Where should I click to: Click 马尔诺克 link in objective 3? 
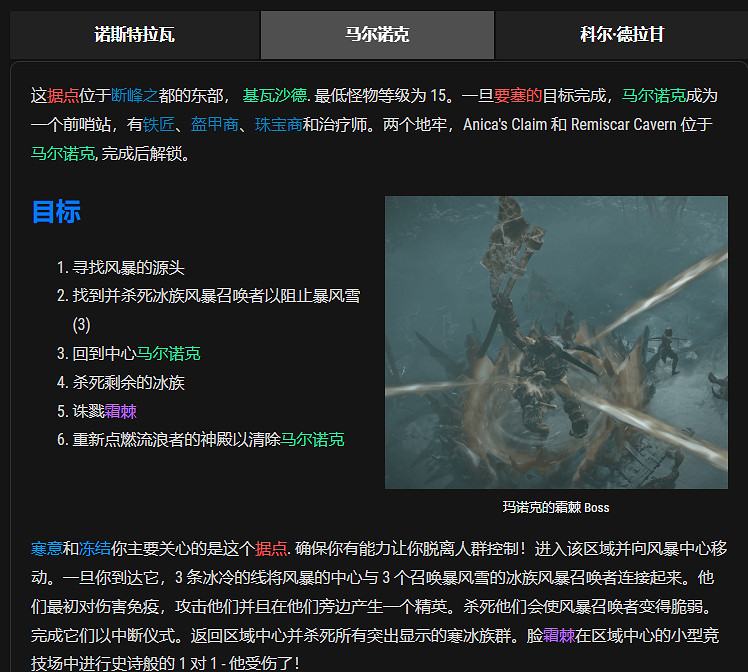(168, 354)
